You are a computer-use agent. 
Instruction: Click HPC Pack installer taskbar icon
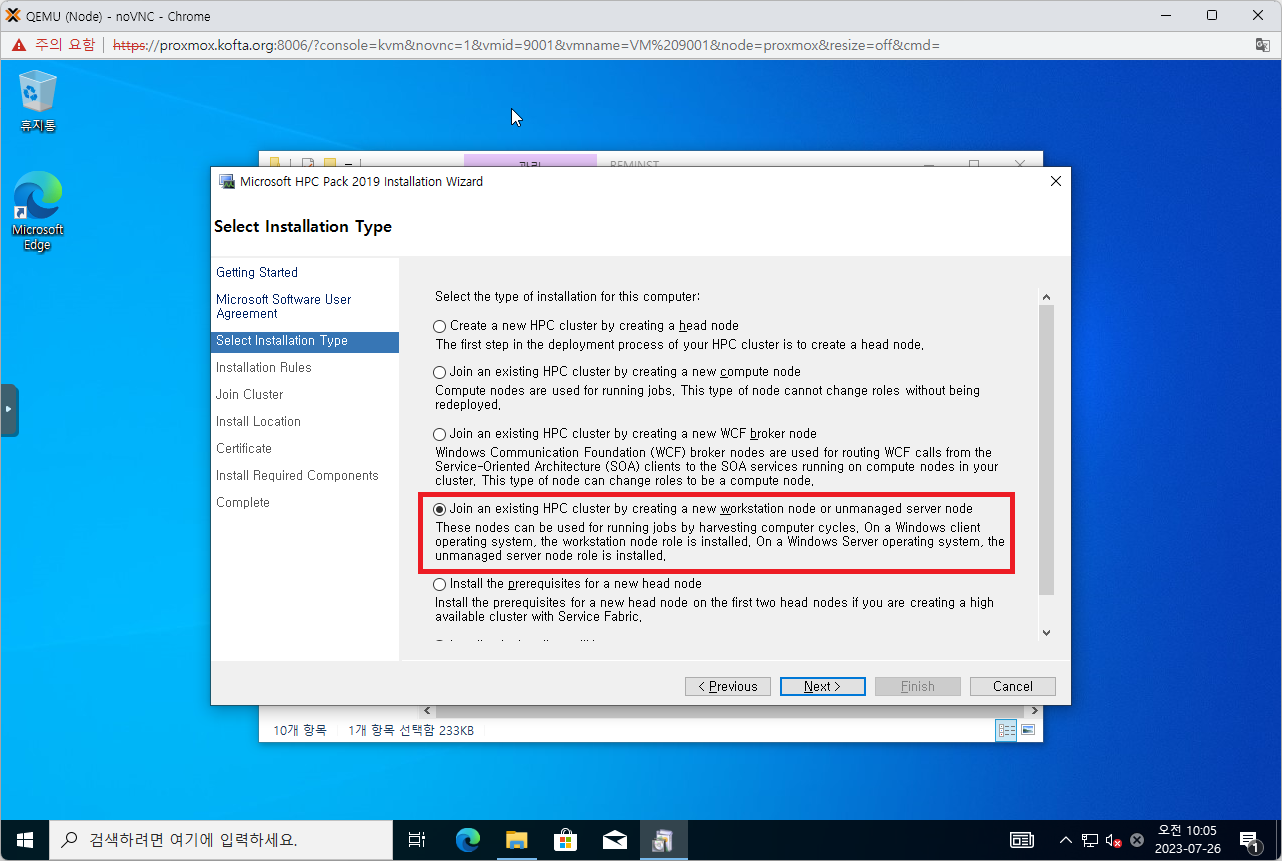coord(662,840)
